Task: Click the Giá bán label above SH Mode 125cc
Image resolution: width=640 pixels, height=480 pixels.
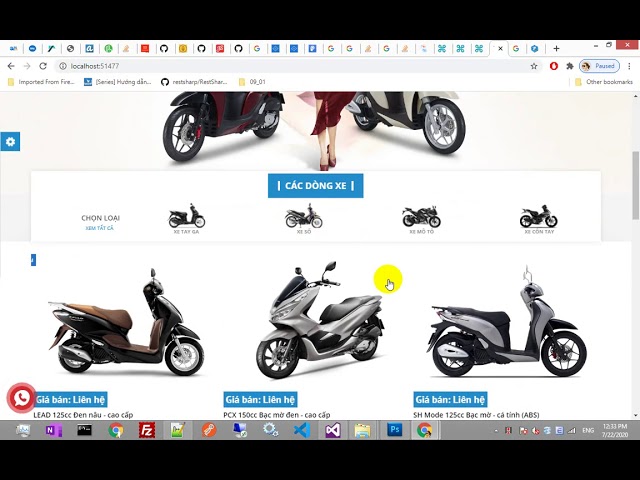Action: pyautogui.click(x=450, y=400)
